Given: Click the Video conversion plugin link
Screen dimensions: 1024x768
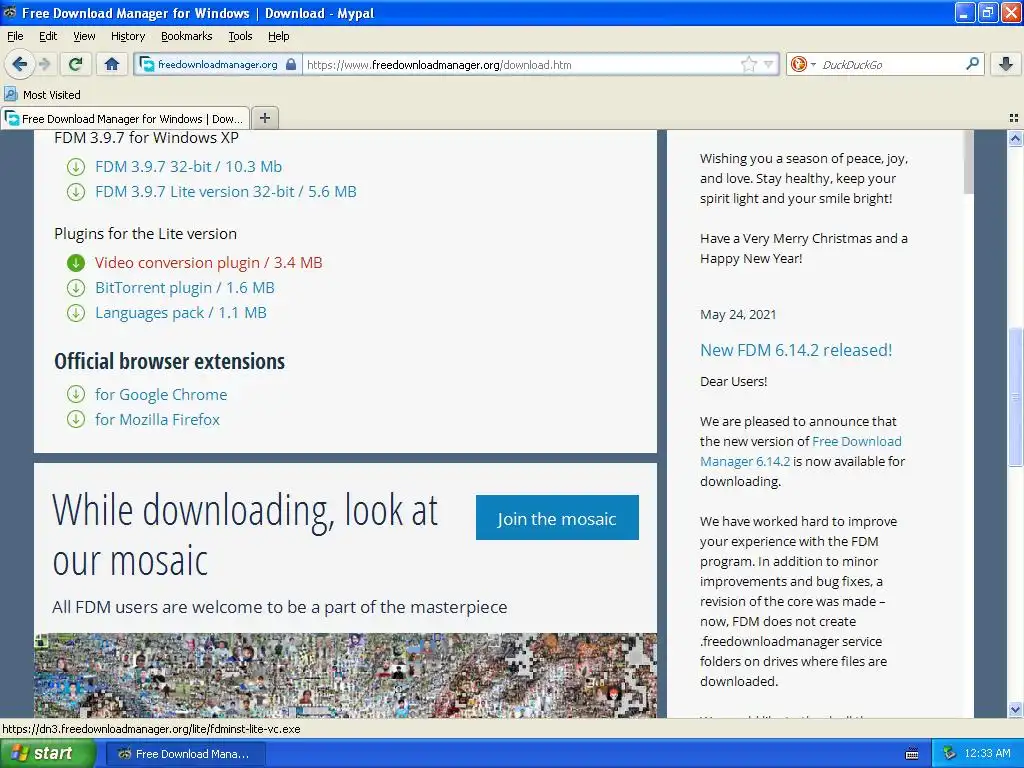Looking at the screenshot, I should tap(208, 263).
